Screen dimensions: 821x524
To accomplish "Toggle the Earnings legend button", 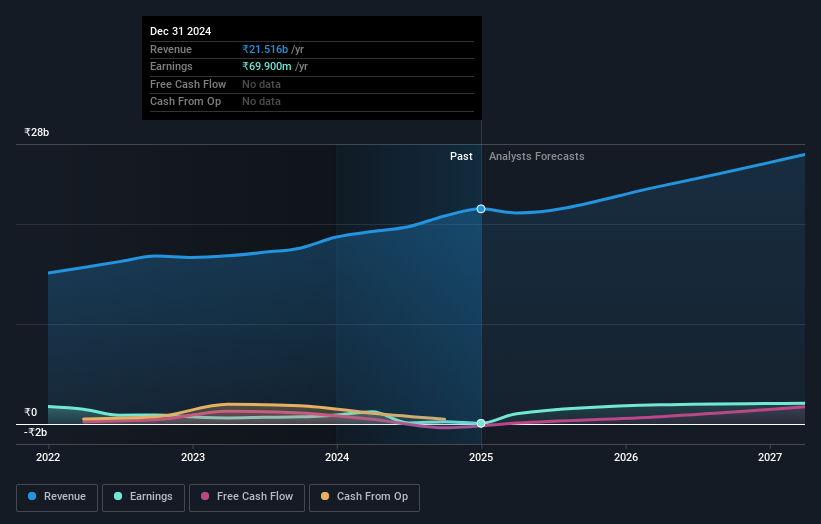I will (143, 497).
